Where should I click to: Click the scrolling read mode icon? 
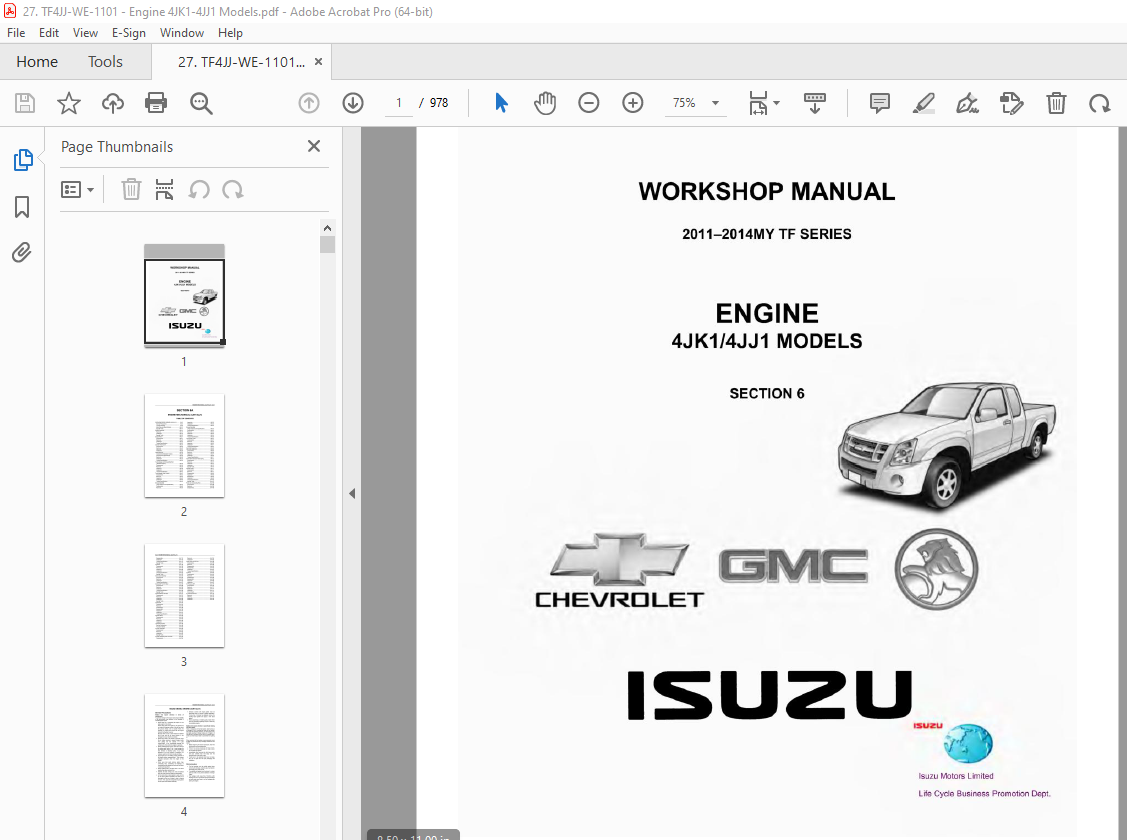tap(815, 103)
